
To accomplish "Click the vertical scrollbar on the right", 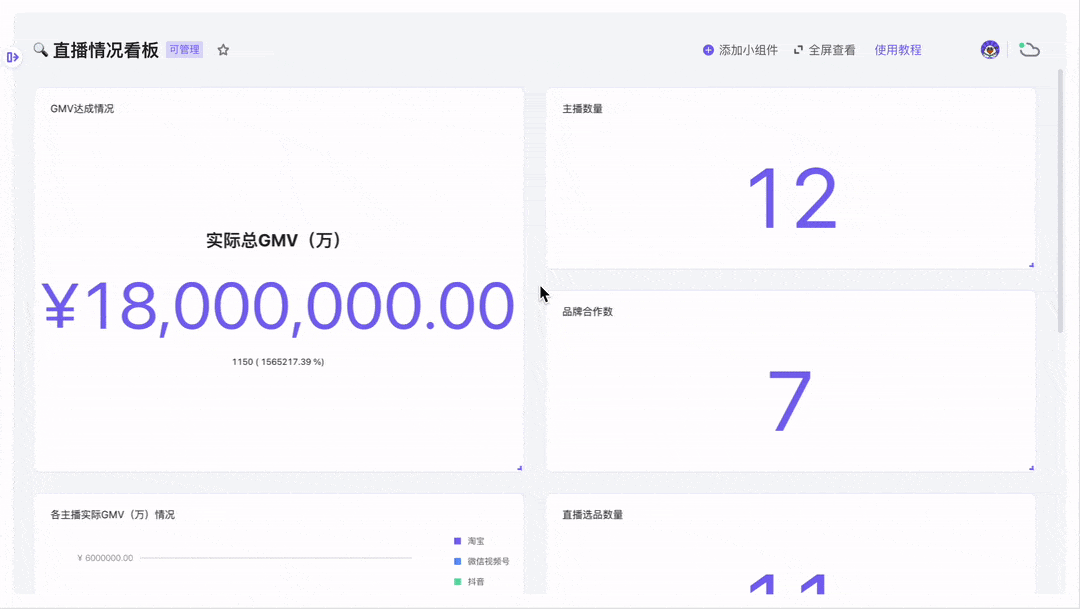I will click(1060, 200).
